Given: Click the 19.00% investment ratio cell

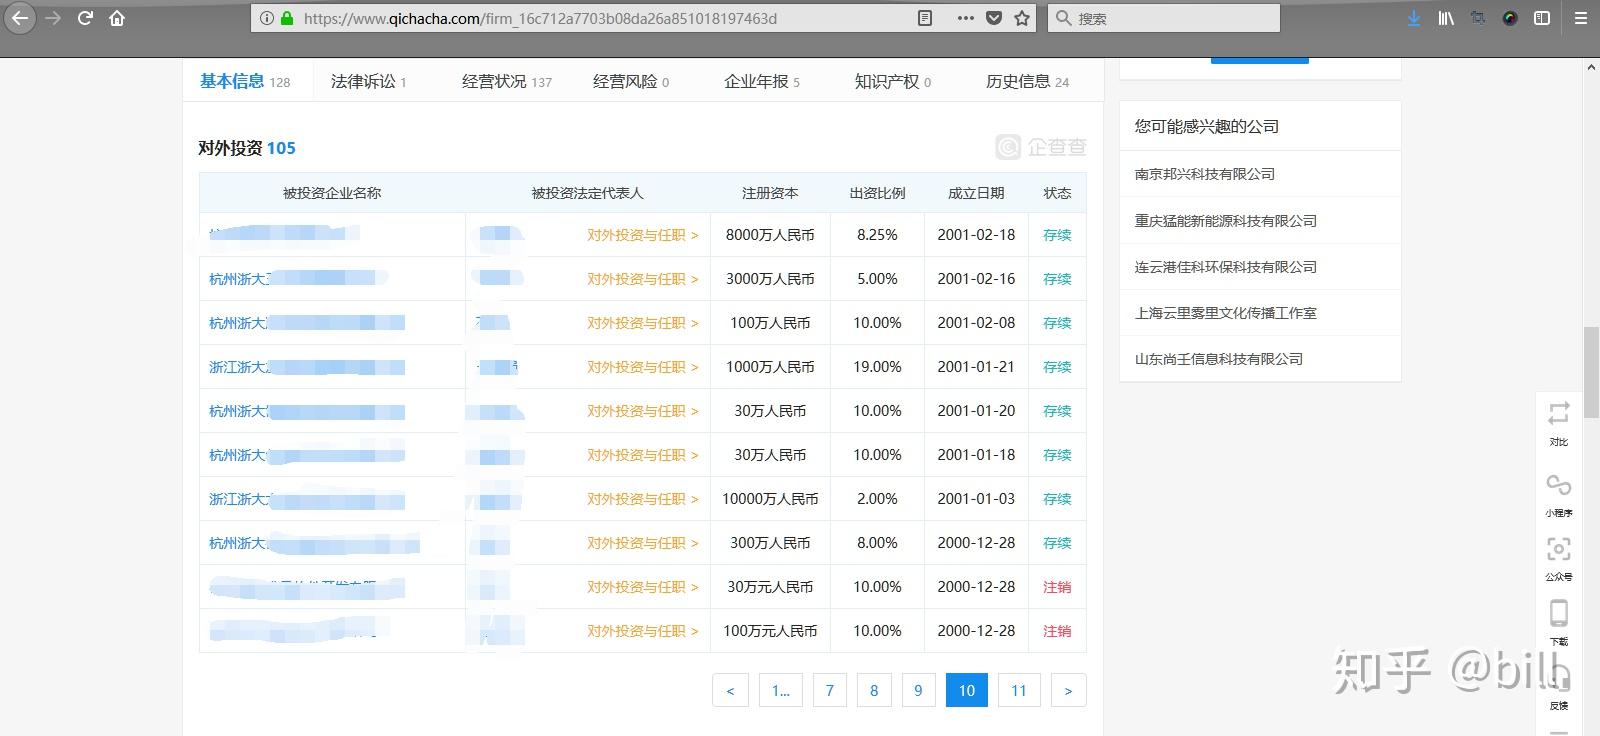Looking at the screenshot, I should coord(877,367).
